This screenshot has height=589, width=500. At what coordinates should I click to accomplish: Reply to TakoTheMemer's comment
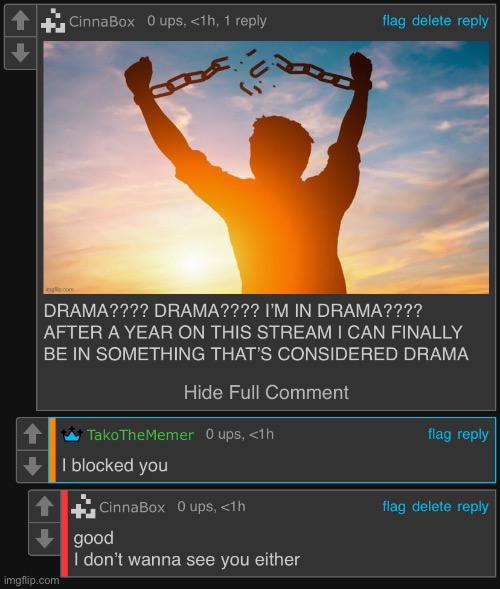(x=473, y=435)
